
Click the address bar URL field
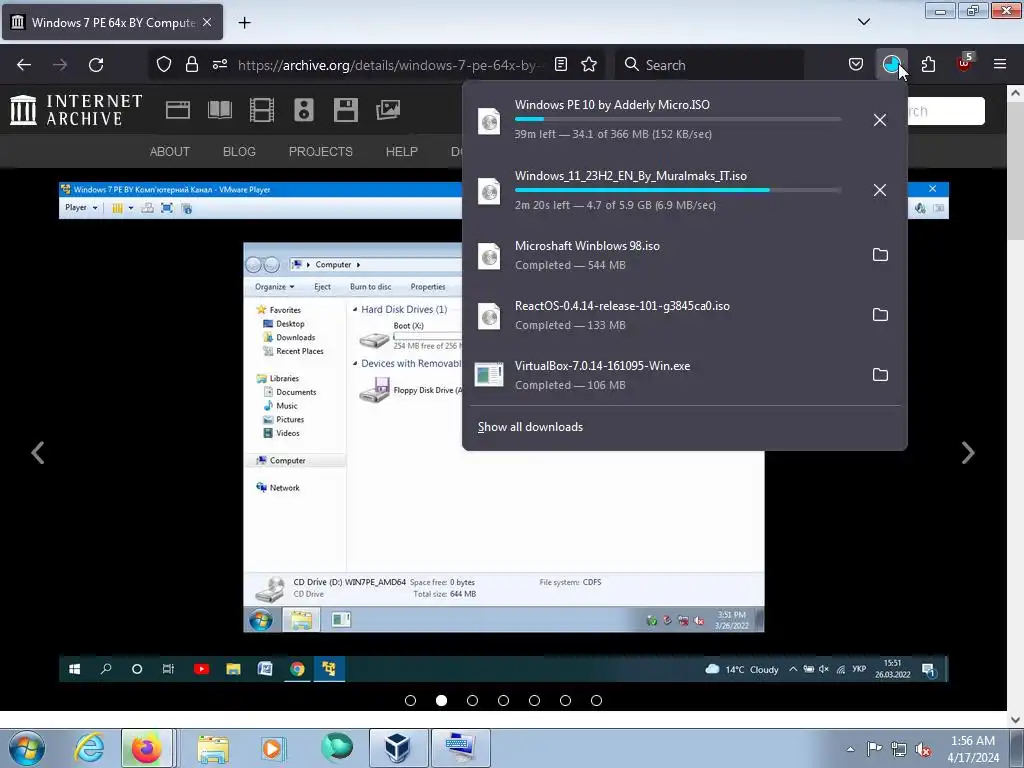click(389, 65)
